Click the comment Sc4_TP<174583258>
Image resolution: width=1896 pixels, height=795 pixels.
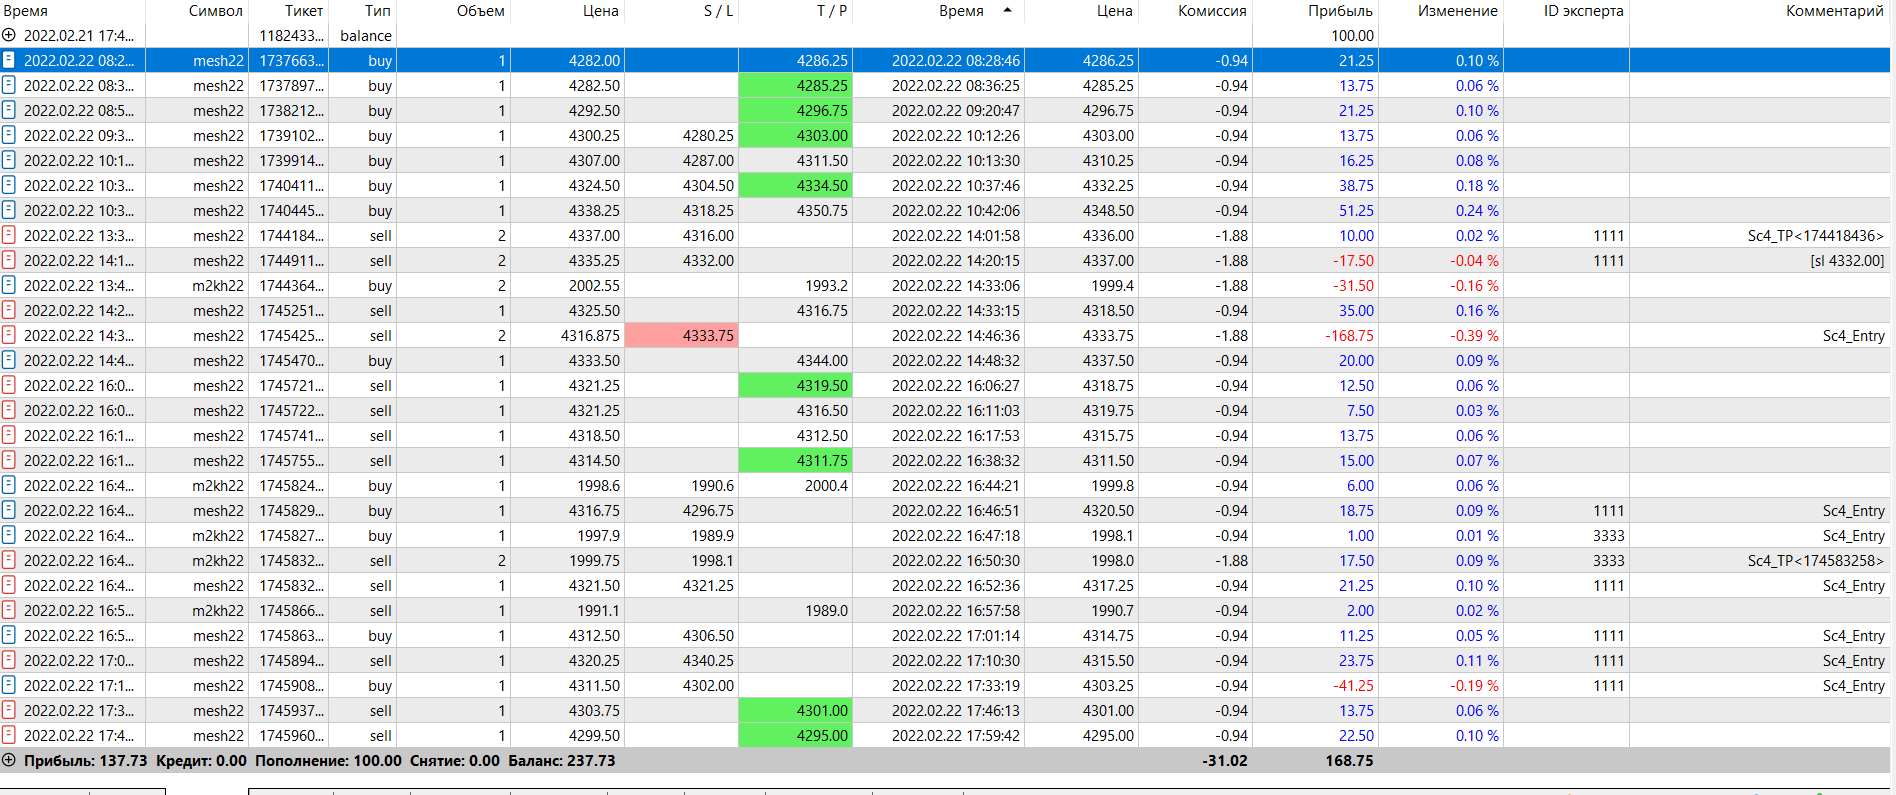1816,560
